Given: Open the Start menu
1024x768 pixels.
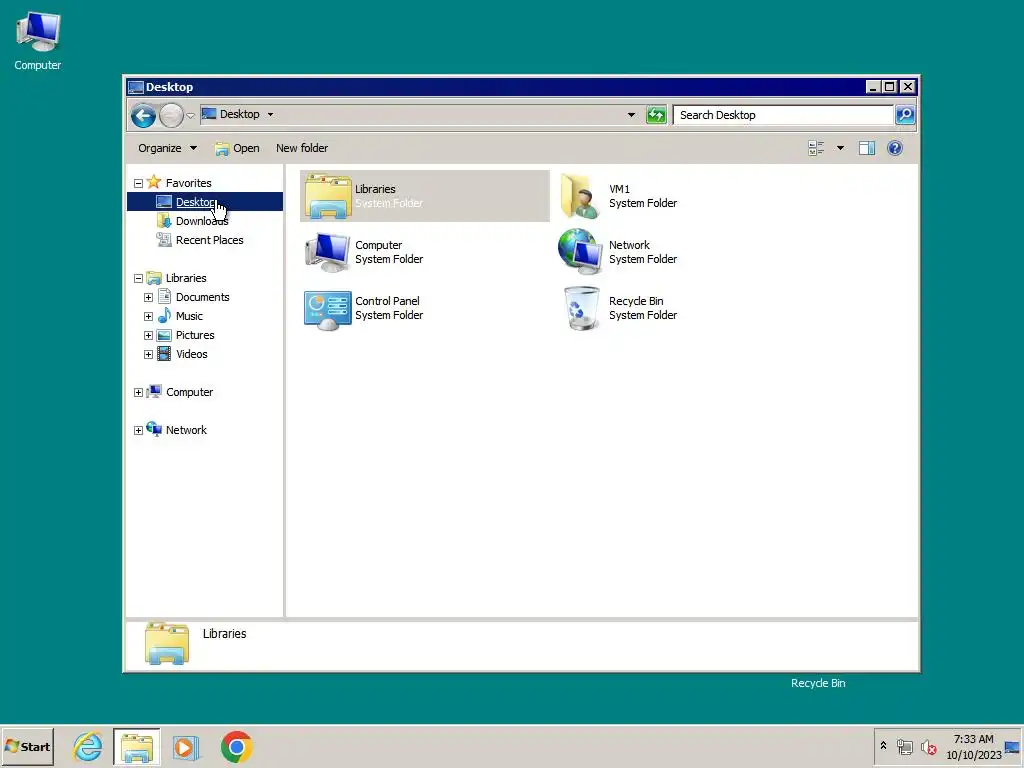Looking at the screenshot, I should [x=27, y=746].
